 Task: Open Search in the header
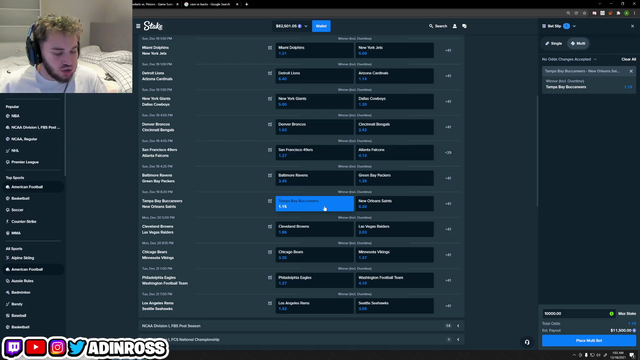point(438,26)
